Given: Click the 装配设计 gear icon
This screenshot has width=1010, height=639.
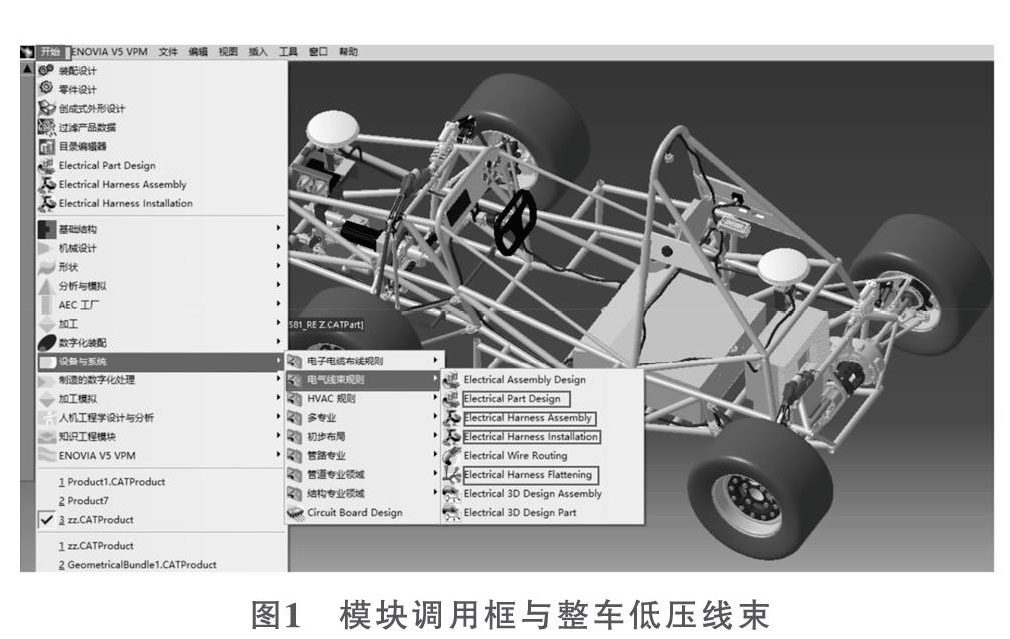Looking at the screenshot, I should [46, 70].
